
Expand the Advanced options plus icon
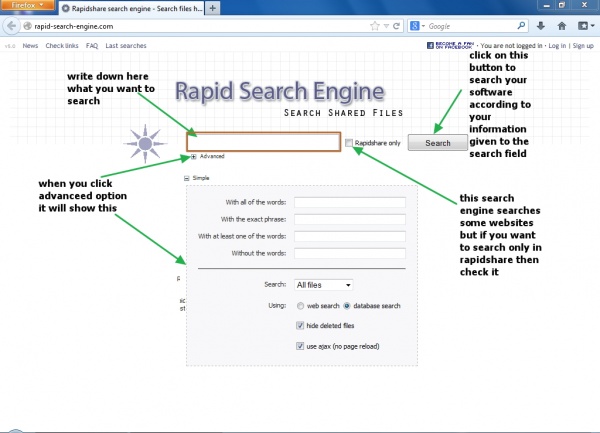(x=194, y=156)
